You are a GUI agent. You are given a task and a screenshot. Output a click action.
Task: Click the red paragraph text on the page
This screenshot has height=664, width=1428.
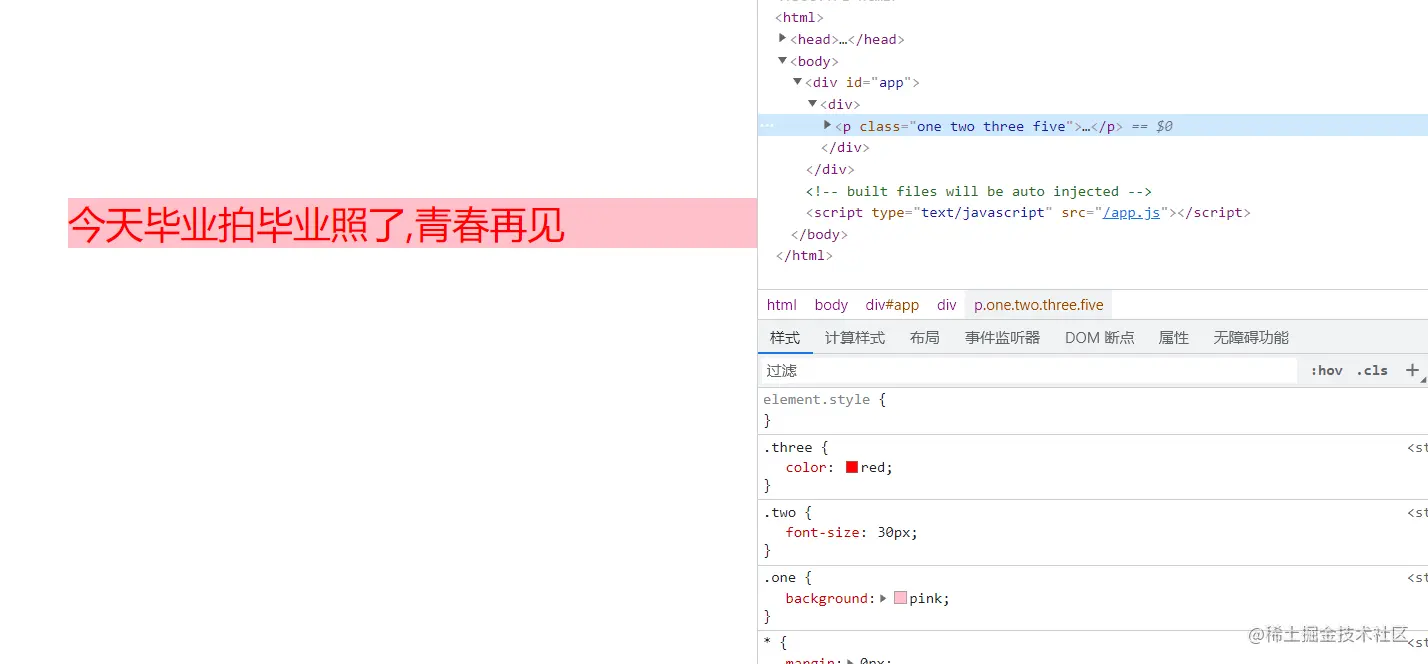(x=317, y=224)
